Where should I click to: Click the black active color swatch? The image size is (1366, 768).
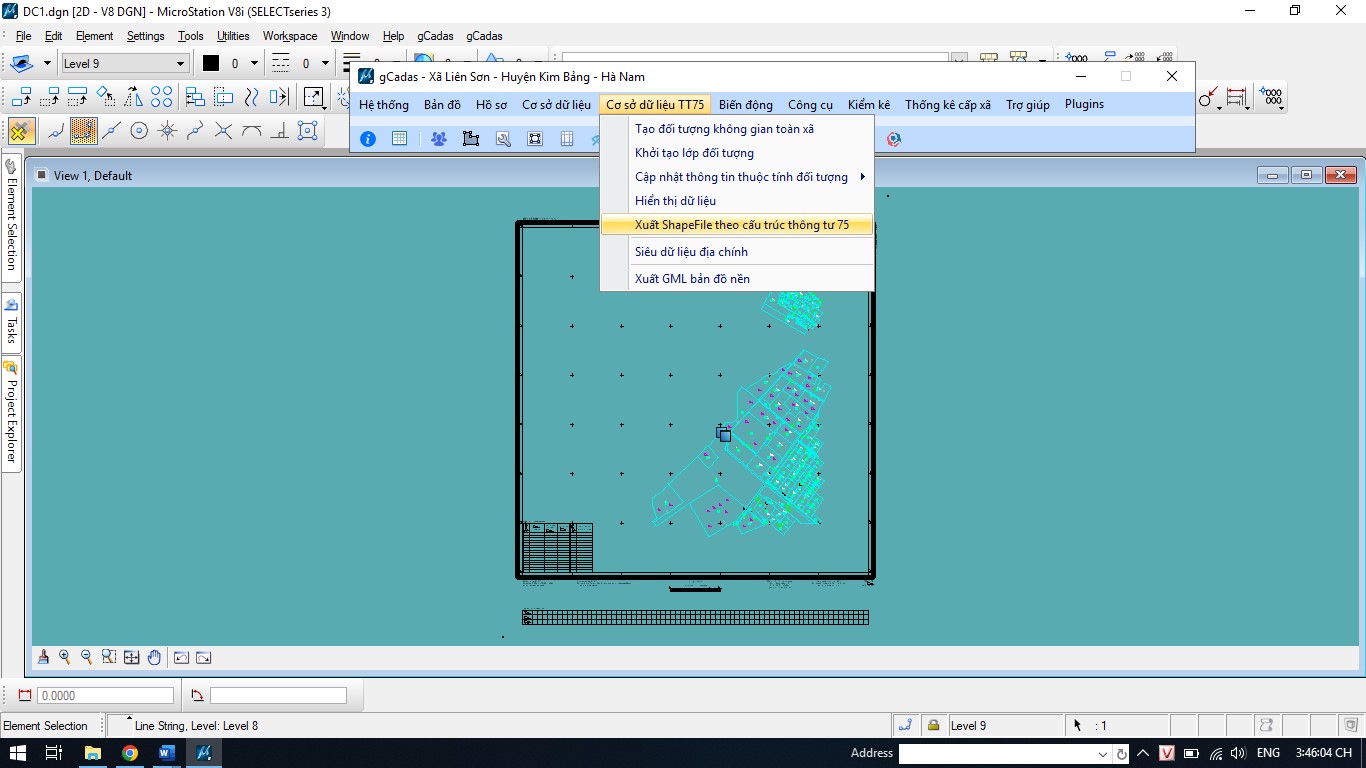pyautogui.click(x=211, y=64)
